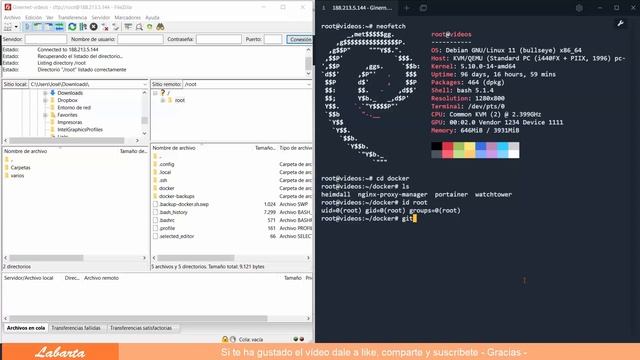The width and height of the screenshot is (640, 360).
Task: Disconnect from the current server
Action: (x=105, y=27)
